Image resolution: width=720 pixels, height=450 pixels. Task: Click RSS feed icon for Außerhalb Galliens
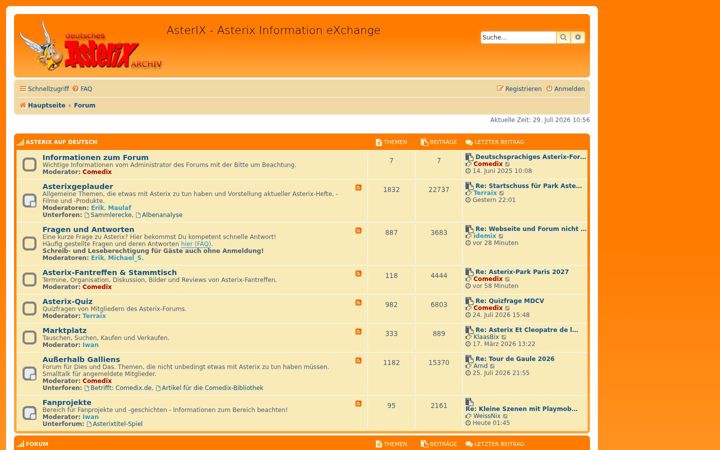pyautogui.click(x=358, y=360)
